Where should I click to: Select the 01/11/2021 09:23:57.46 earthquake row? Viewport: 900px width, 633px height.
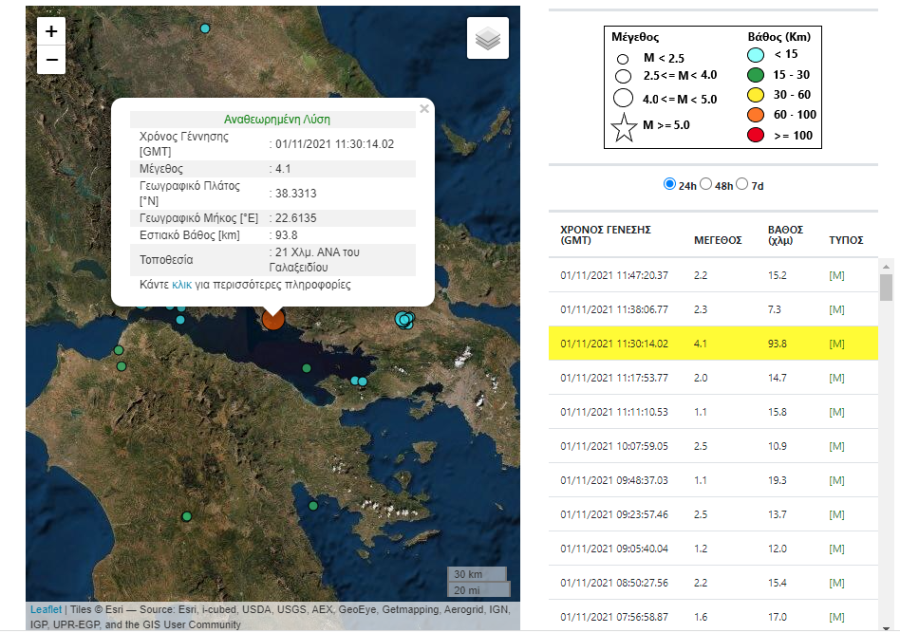click(x=713, y=514)
